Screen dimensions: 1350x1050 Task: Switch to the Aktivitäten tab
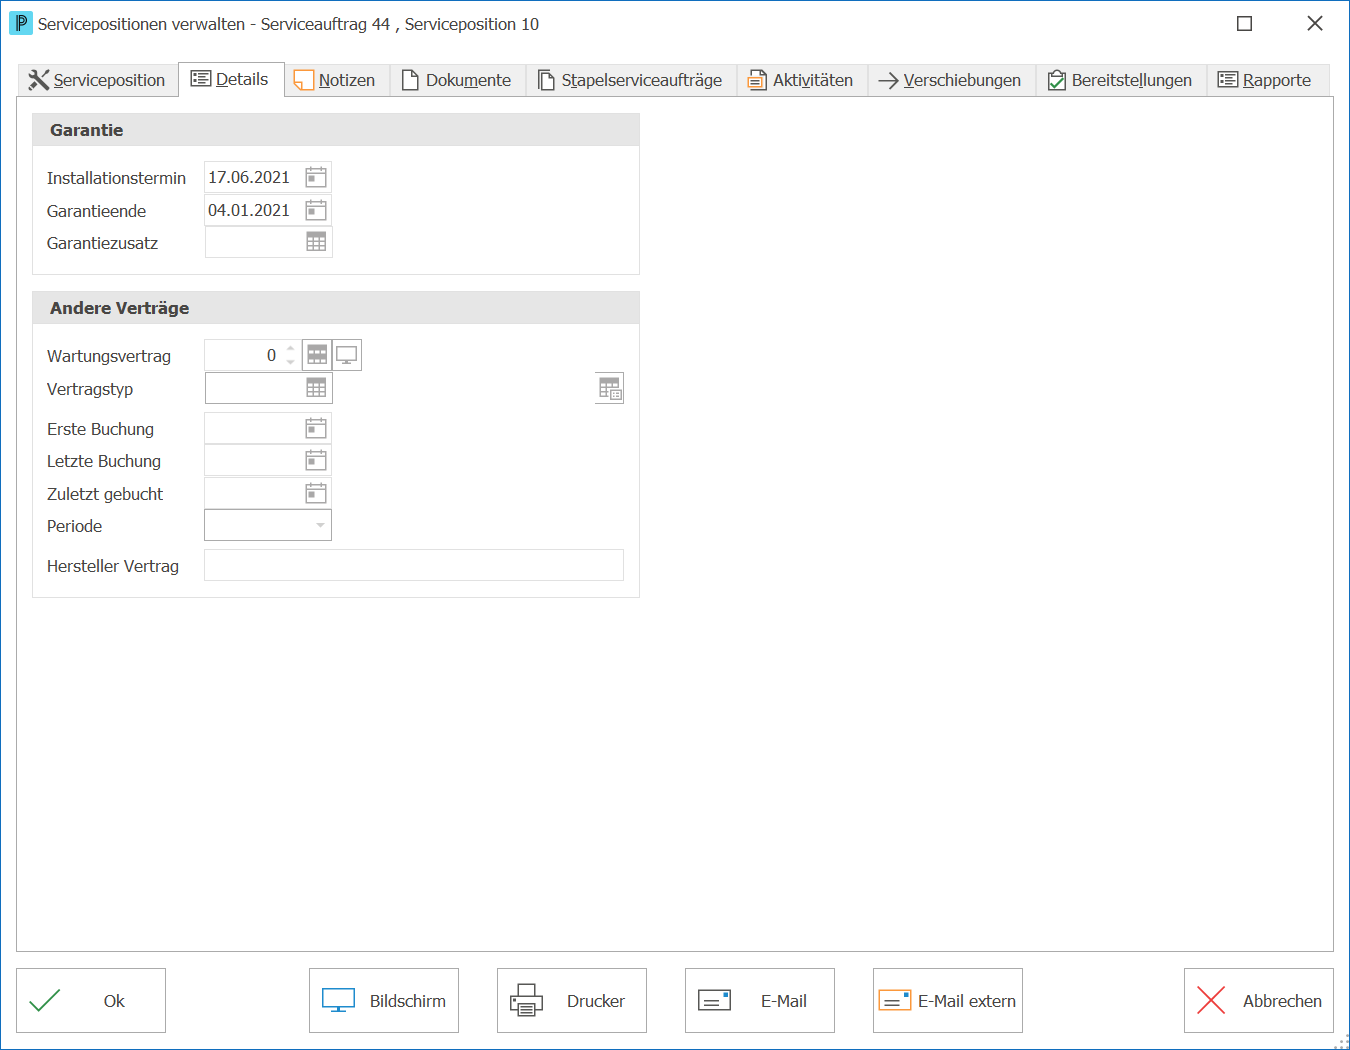point(802,80)
